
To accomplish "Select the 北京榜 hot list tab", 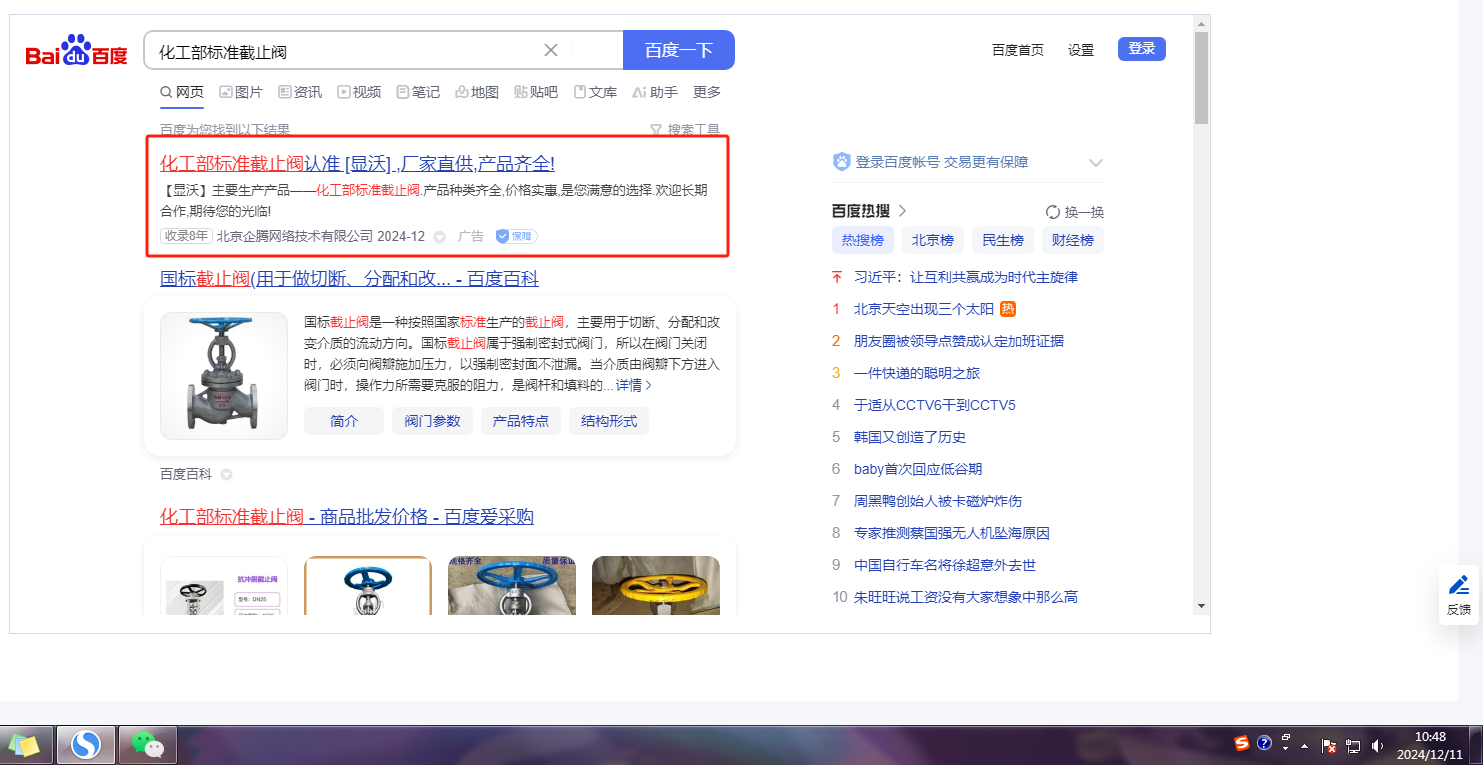I will click(933, 240).
